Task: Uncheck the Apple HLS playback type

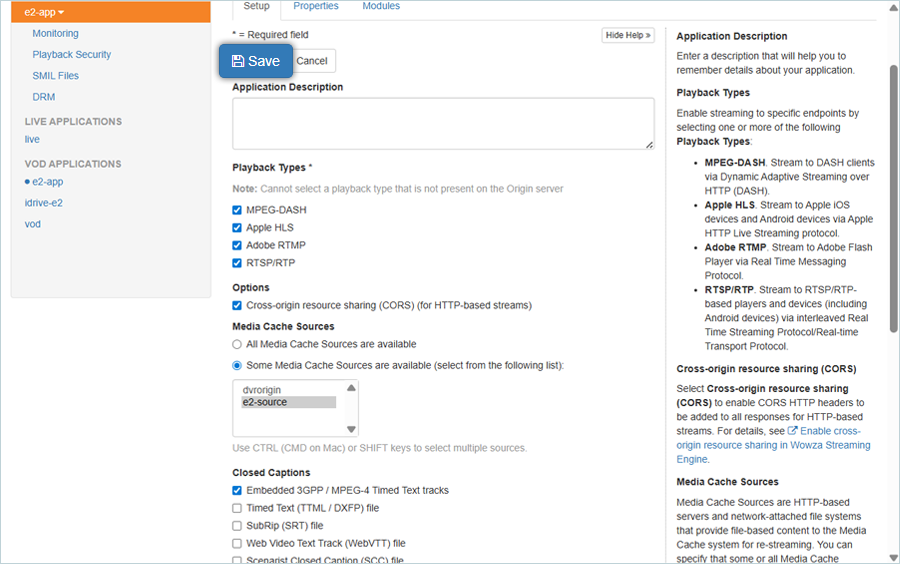Action: tap(237, 228)
